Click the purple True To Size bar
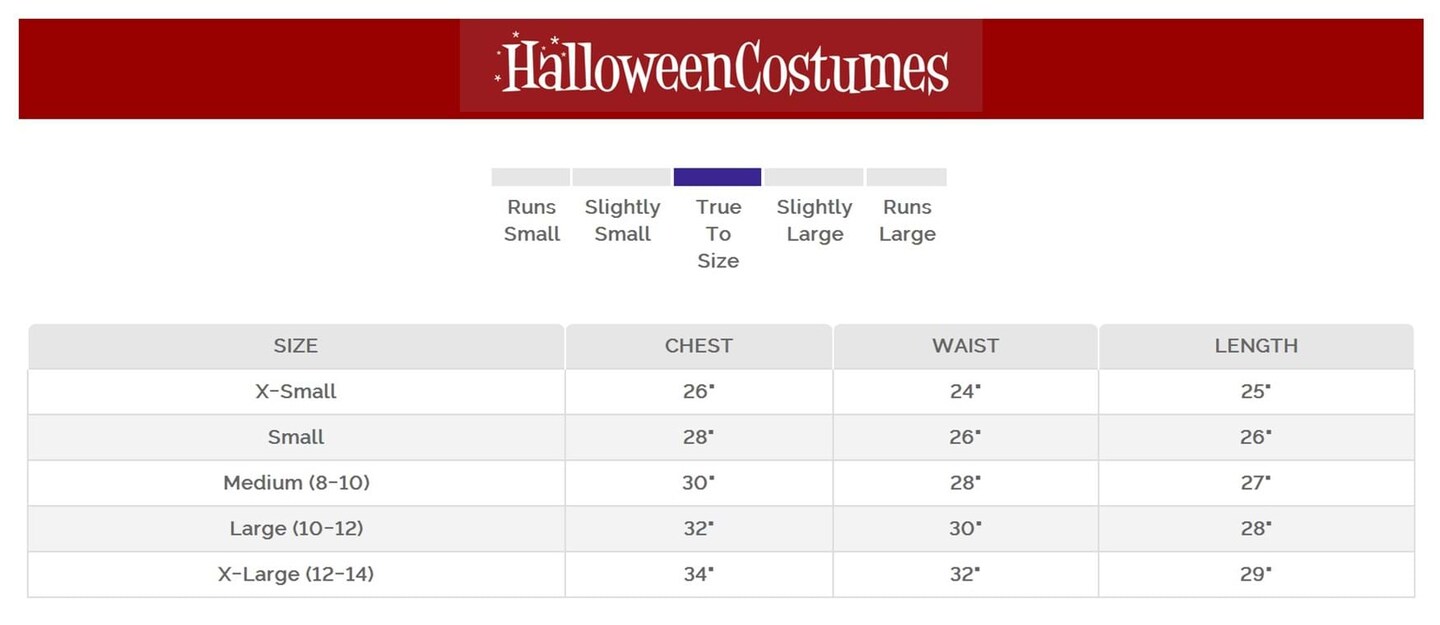Image resolution: width=1440 pixels, height=625 pixels. click(x=717, y=177)
